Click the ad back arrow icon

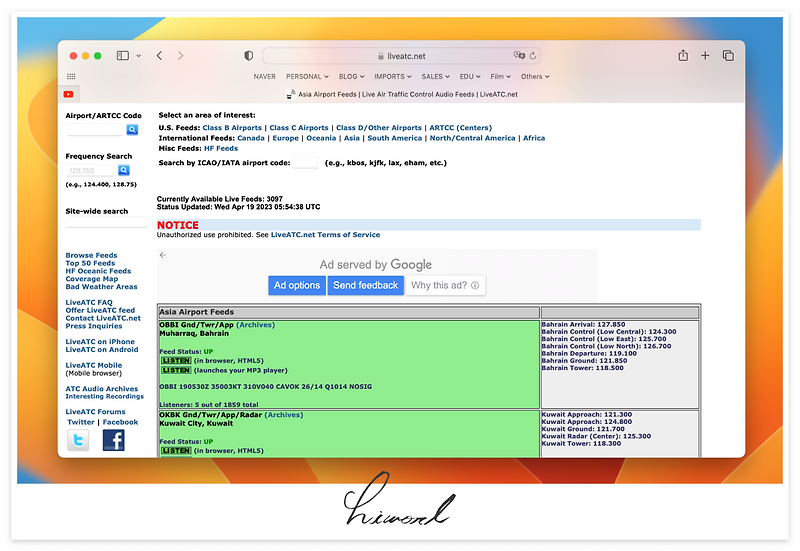pos(162,255)
